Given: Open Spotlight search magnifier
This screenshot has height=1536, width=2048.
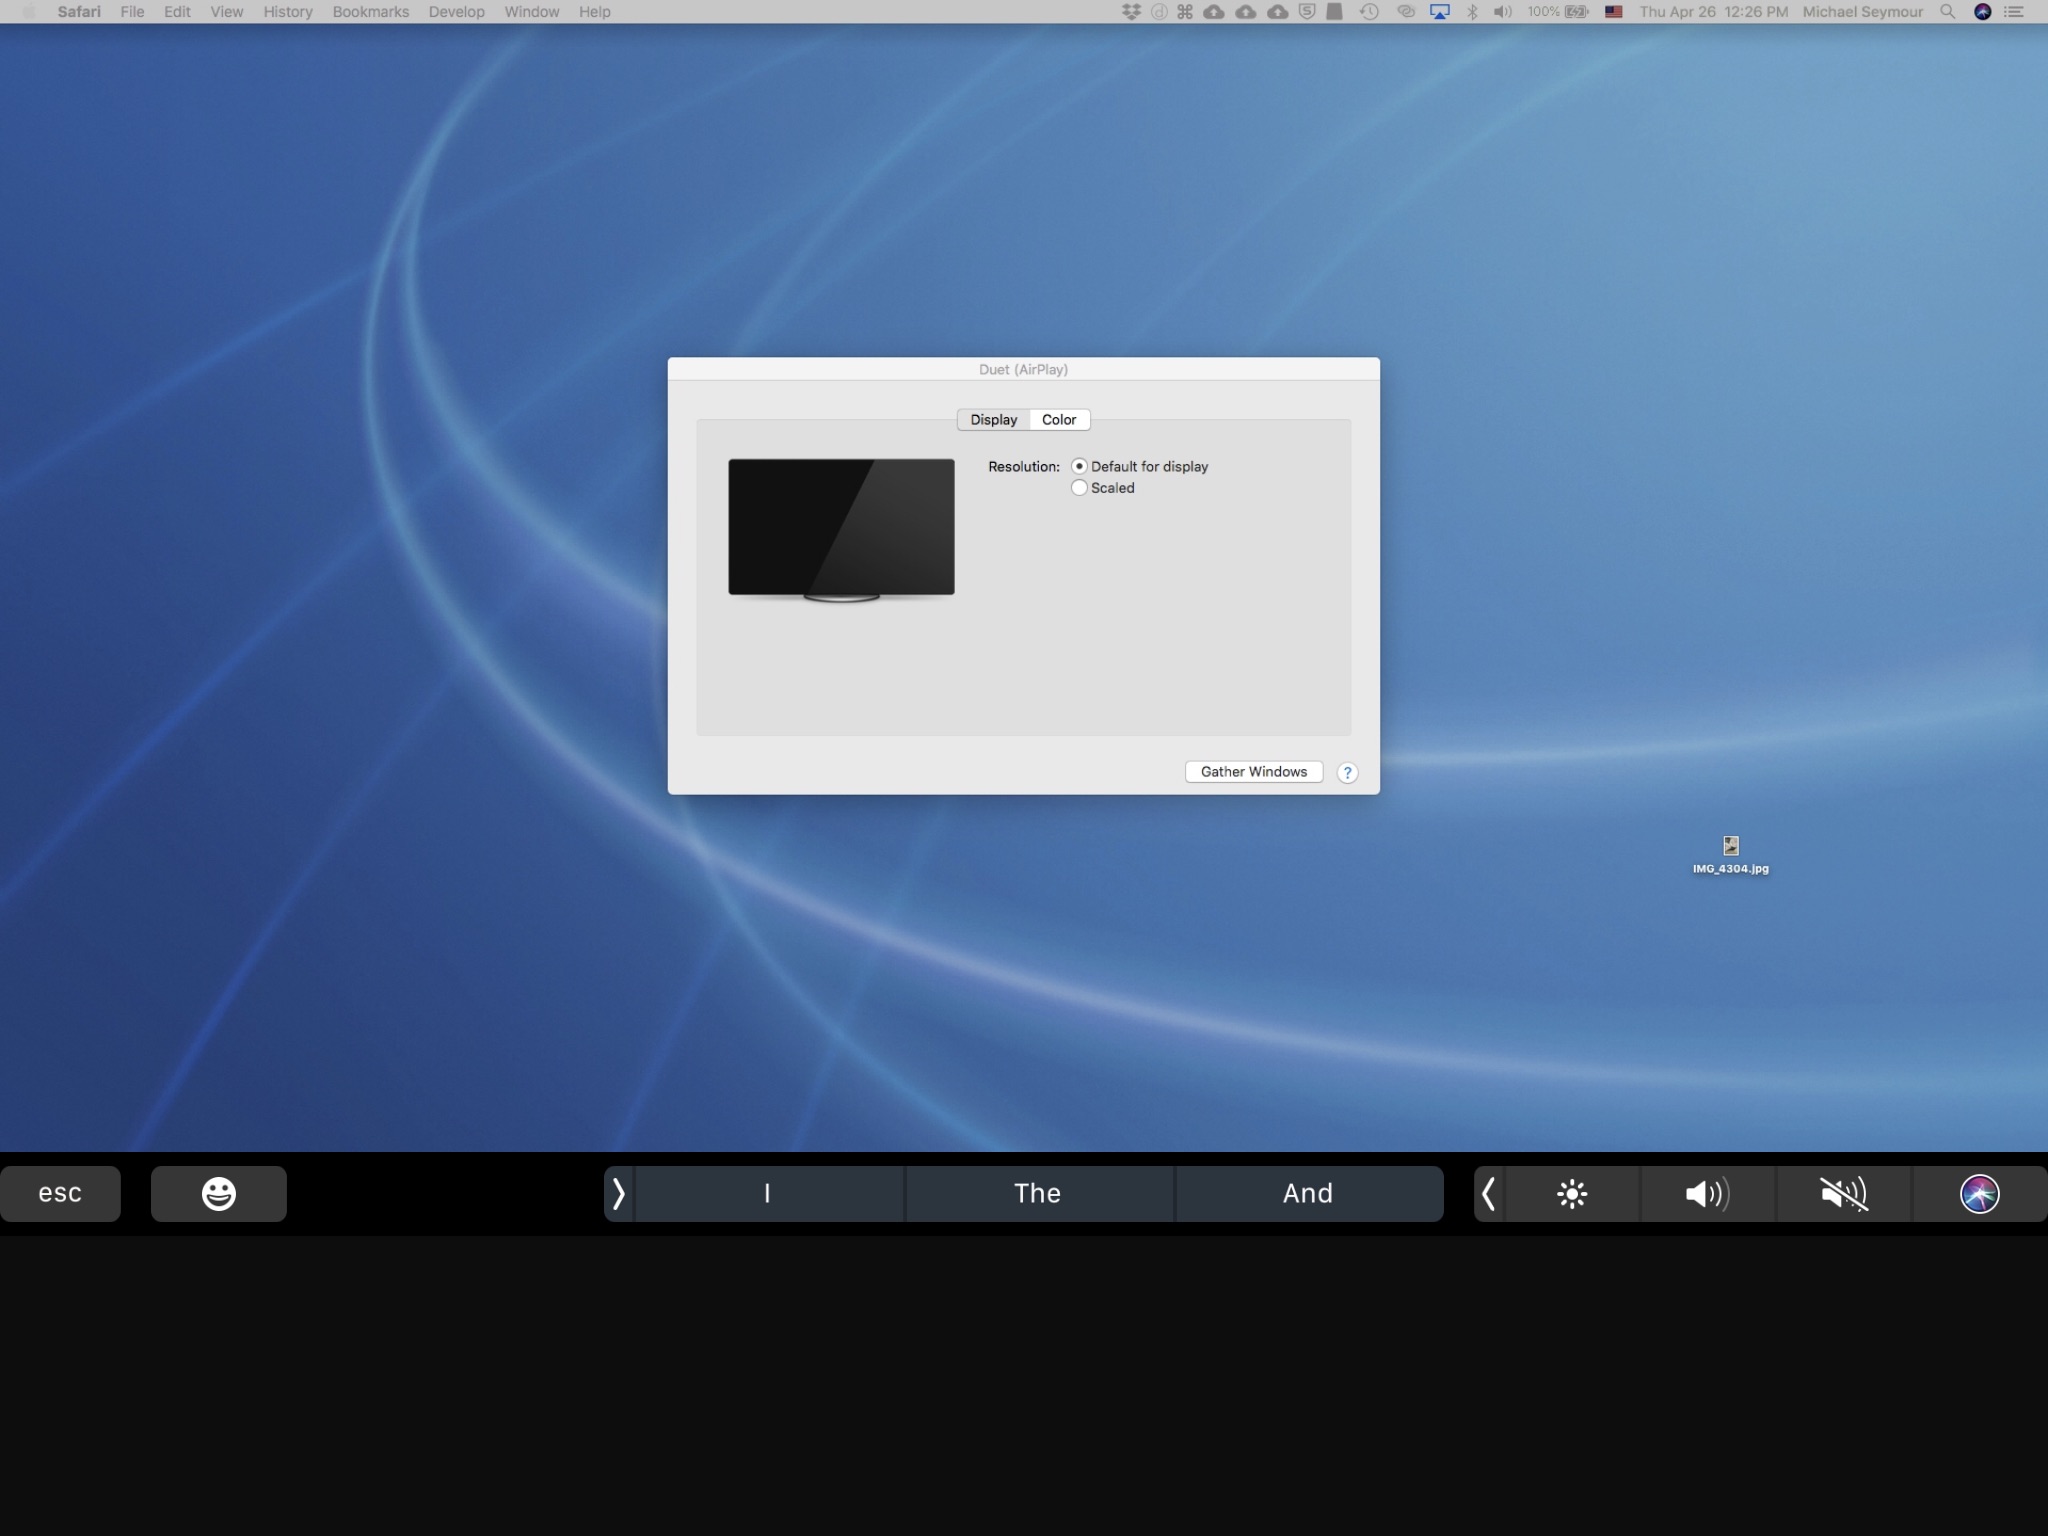Looking at the screenshot, I should click(1947, 12).
